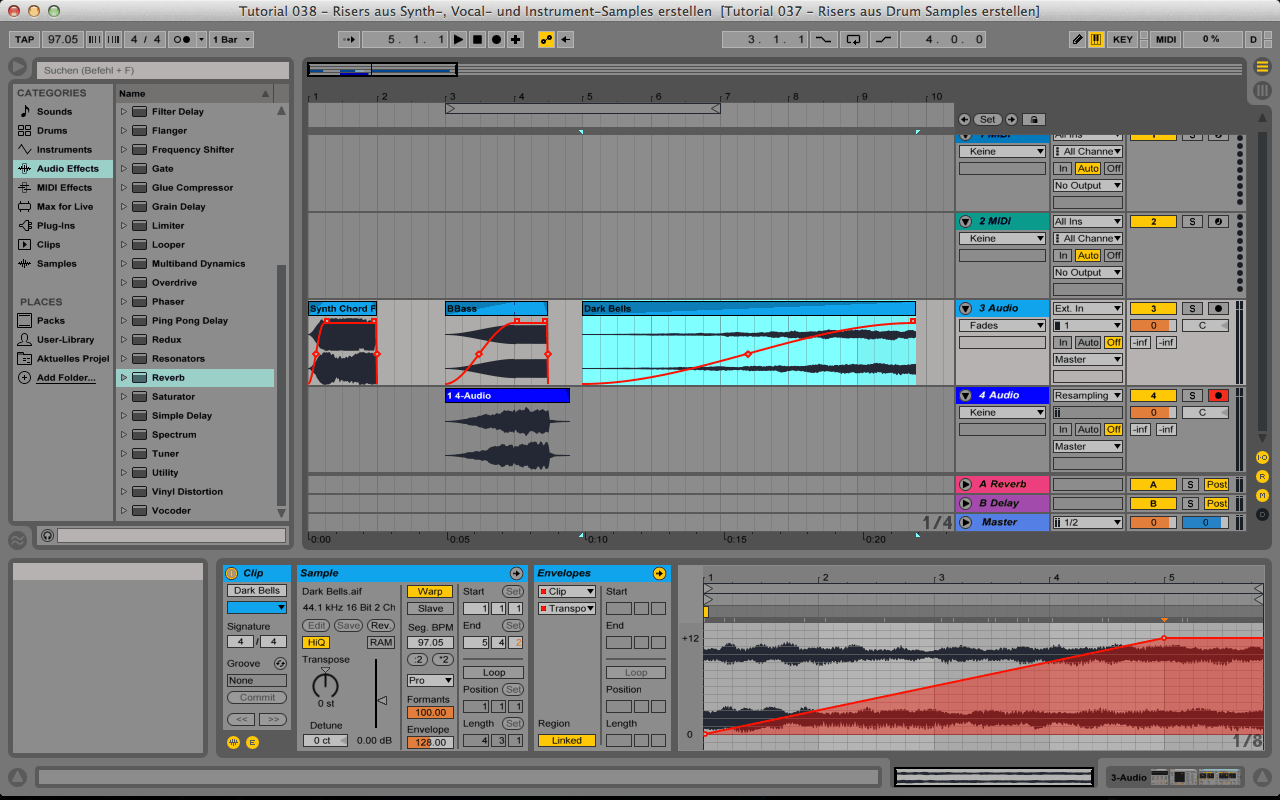1280x800 pixels.
Task: Activate Draw Mode pencil icon
Action: pyautogui.click(x=1078, y=39)
